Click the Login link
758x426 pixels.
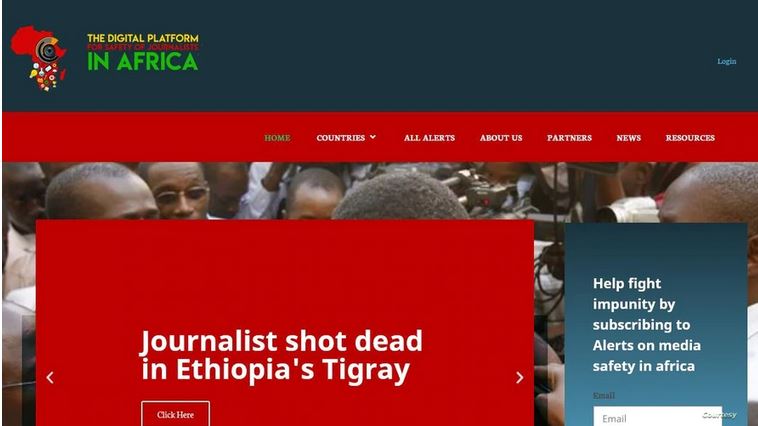click(727, 61)
